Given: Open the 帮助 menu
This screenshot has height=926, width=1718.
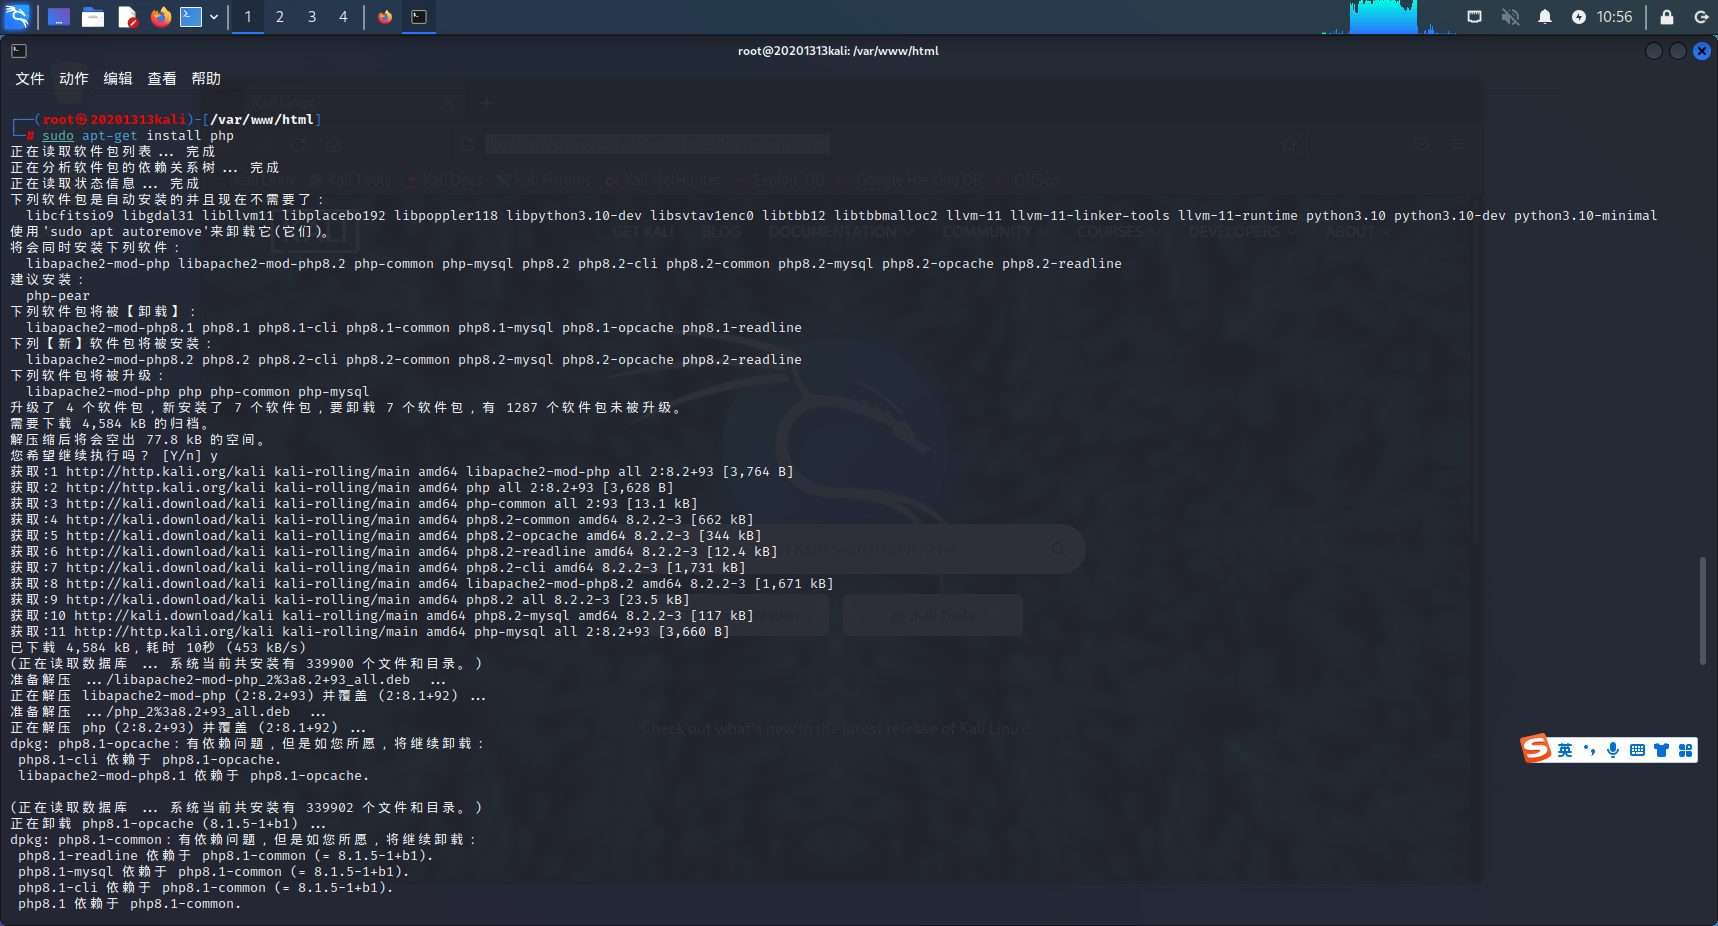Looking at the screenshot, I should coord(206,79).
